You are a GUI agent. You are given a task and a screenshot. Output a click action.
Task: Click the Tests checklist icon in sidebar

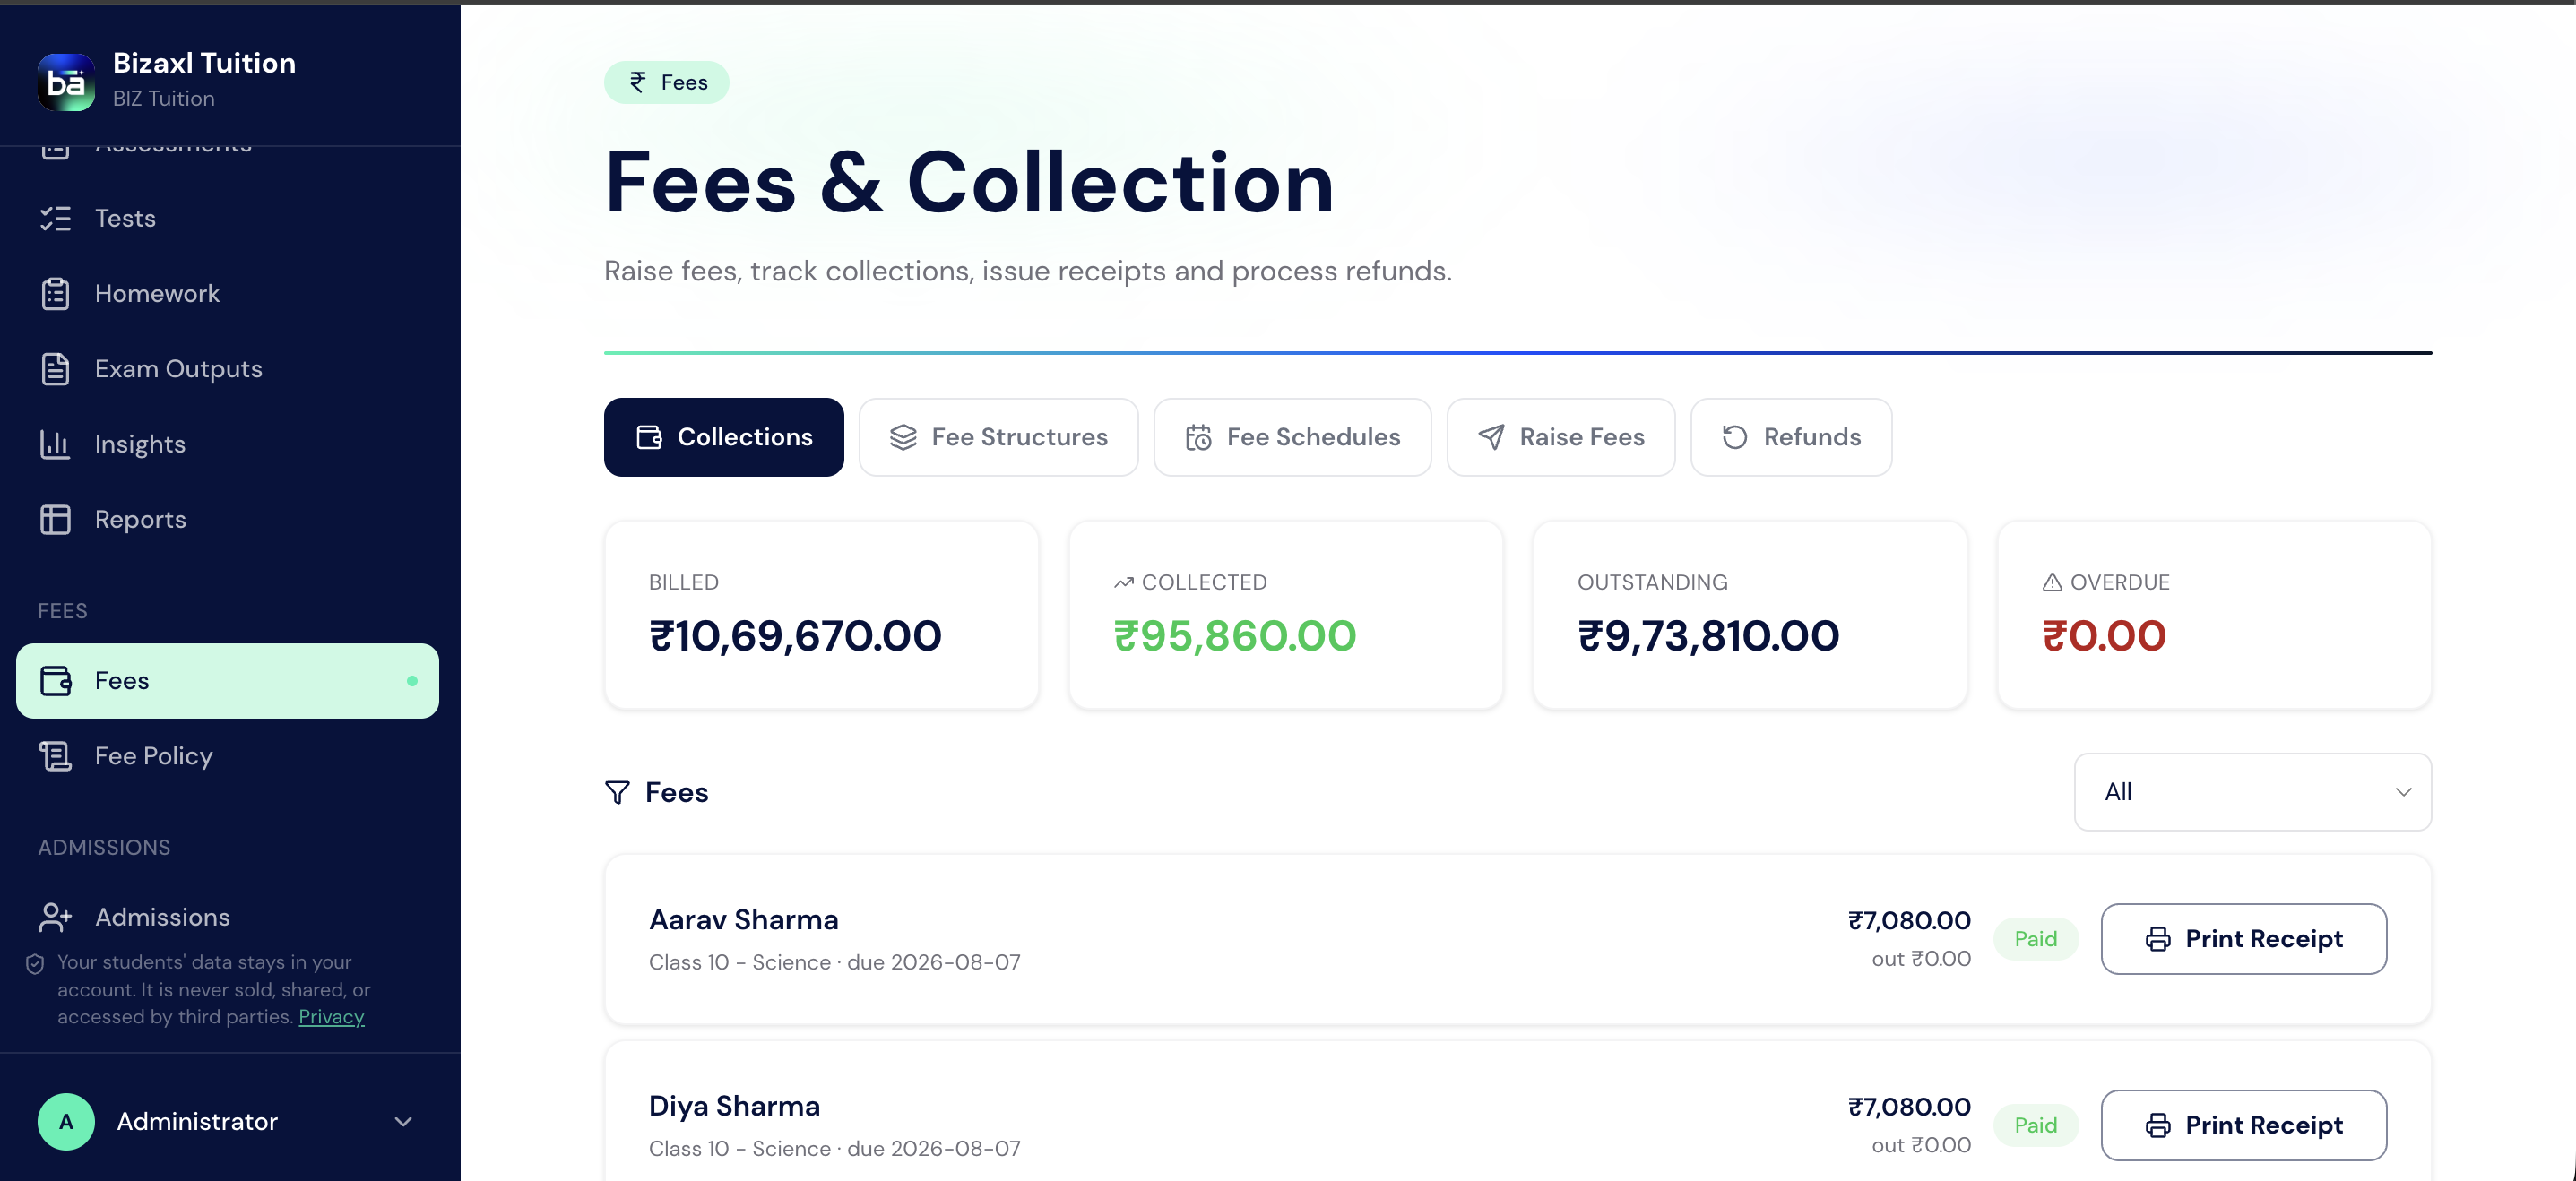tap(55, 218)
